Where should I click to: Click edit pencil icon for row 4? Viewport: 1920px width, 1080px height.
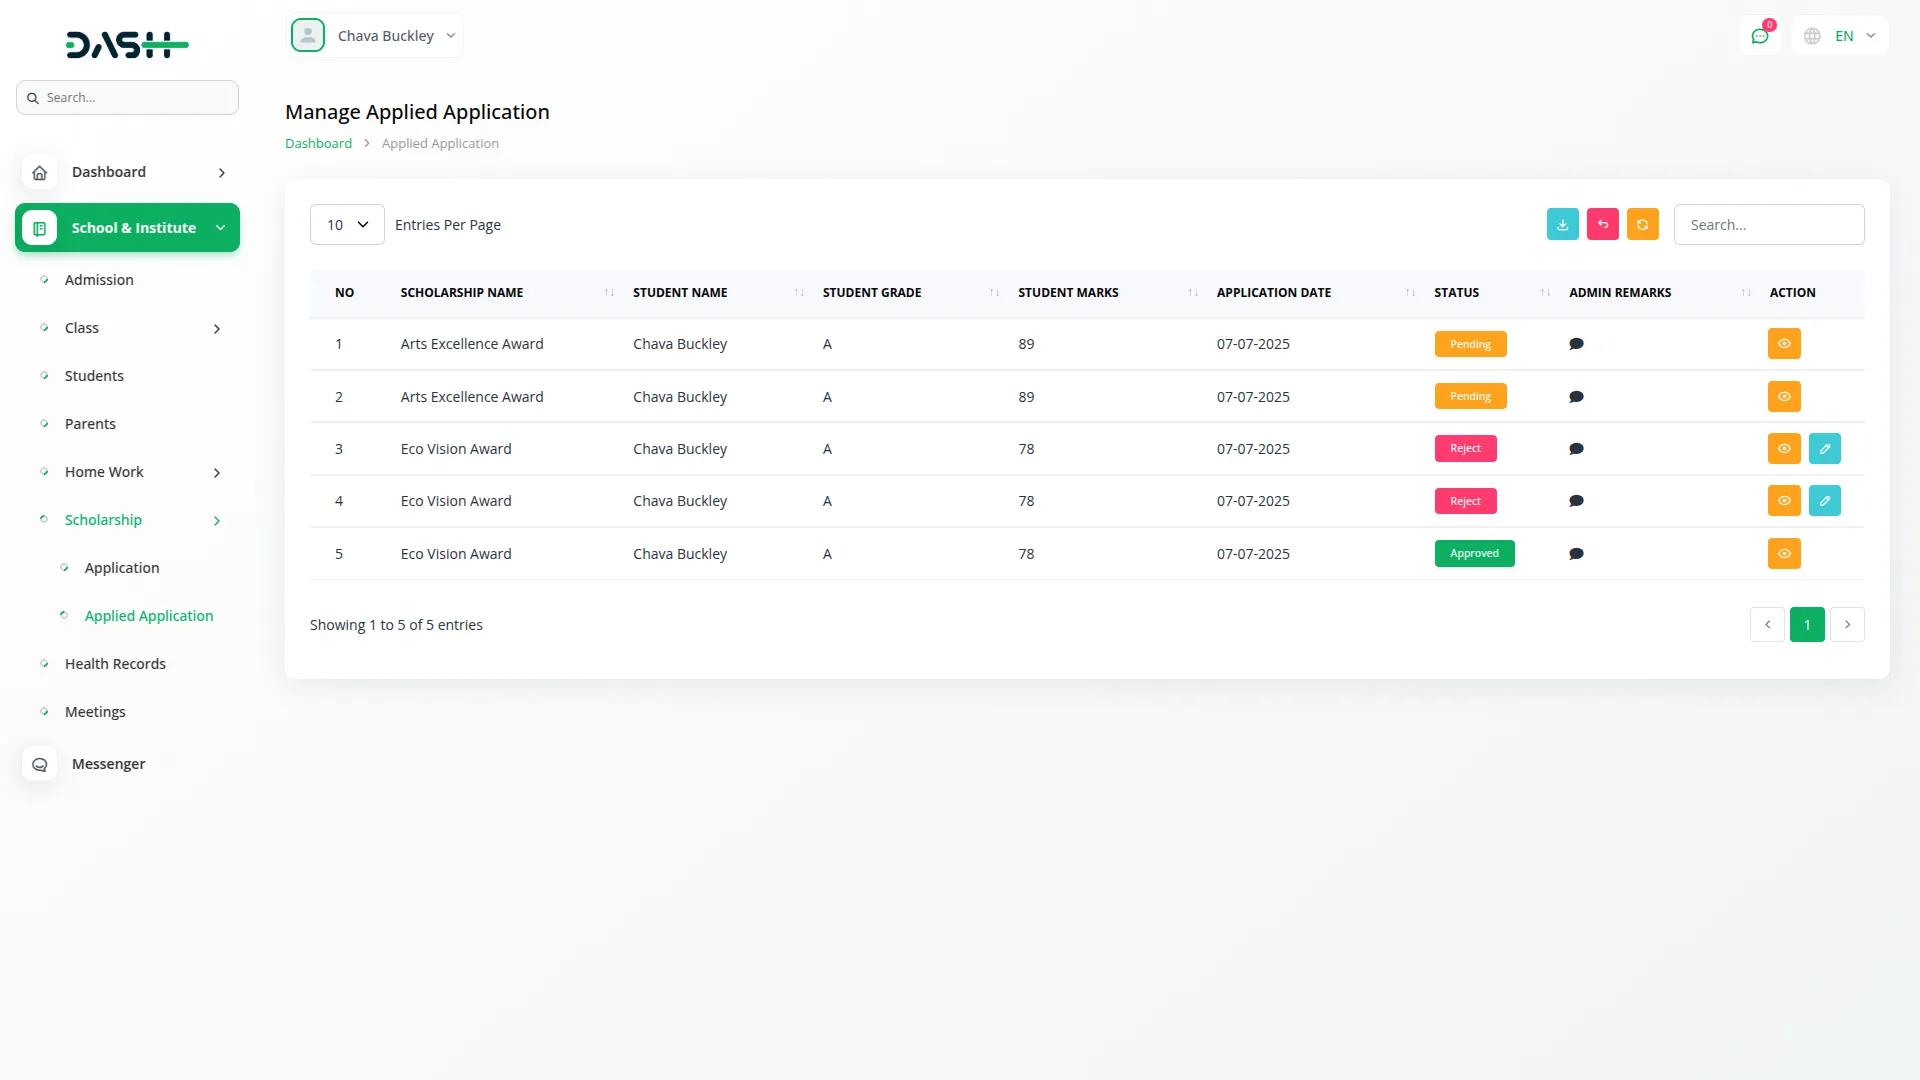[1824, 501]
